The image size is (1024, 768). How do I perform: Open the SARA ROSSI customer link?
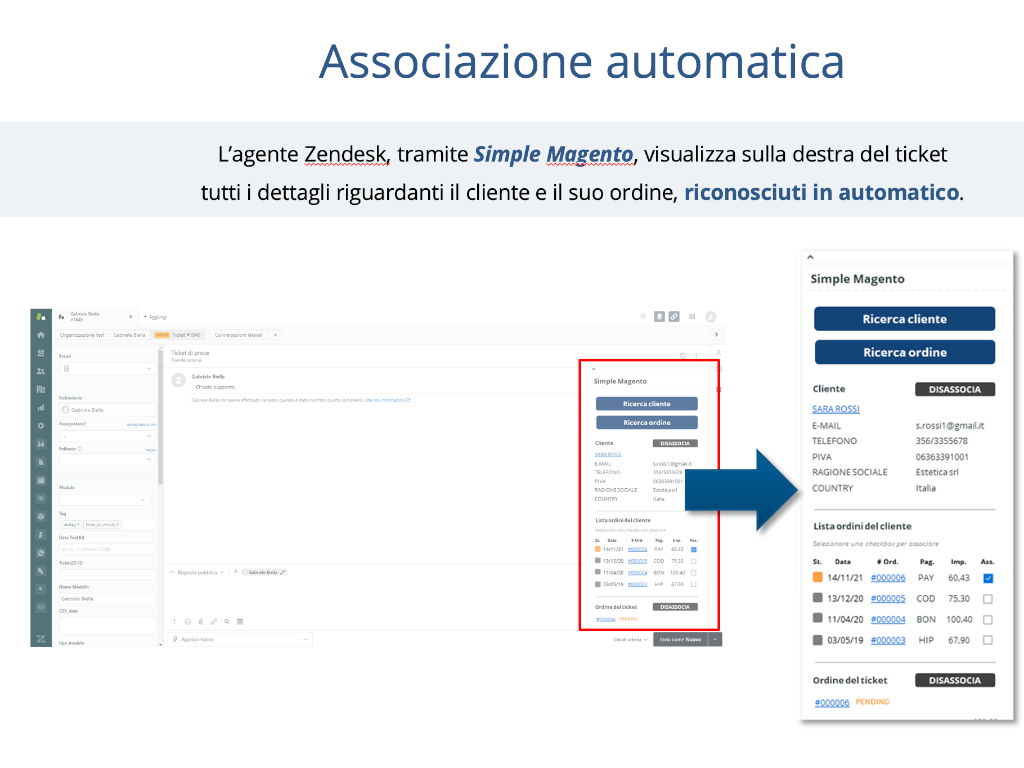pyautogui.click(x=835, y=409)
